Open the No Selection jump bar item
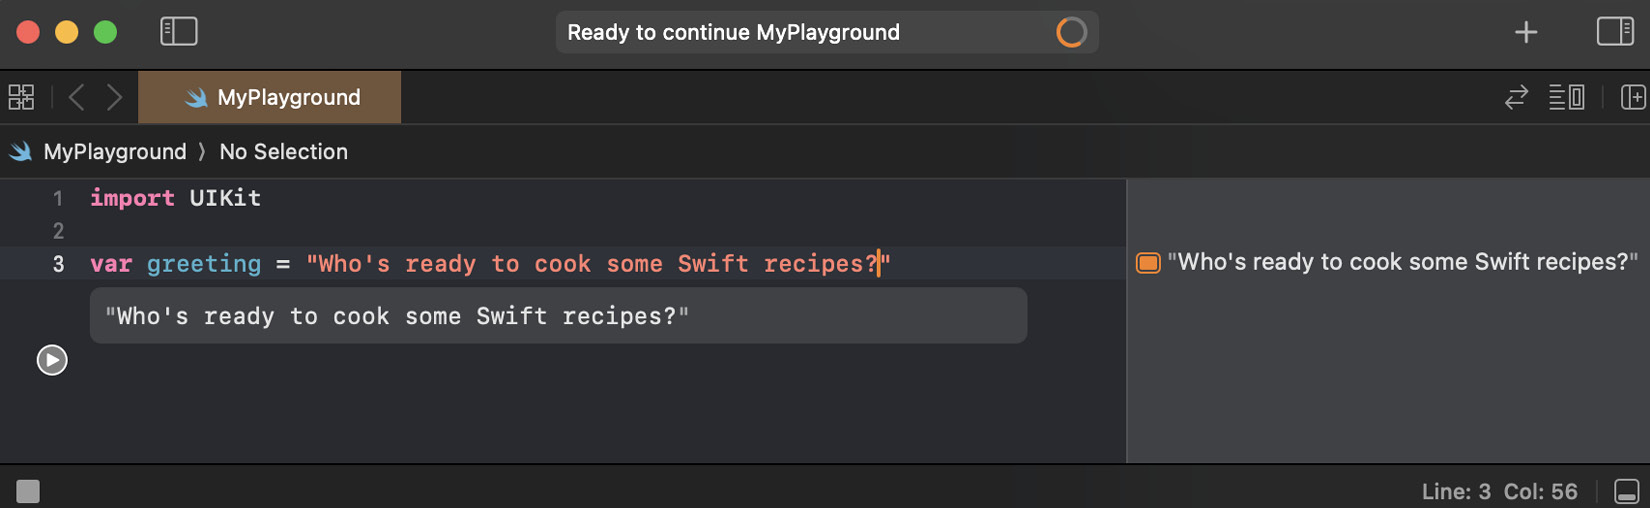 283,152
